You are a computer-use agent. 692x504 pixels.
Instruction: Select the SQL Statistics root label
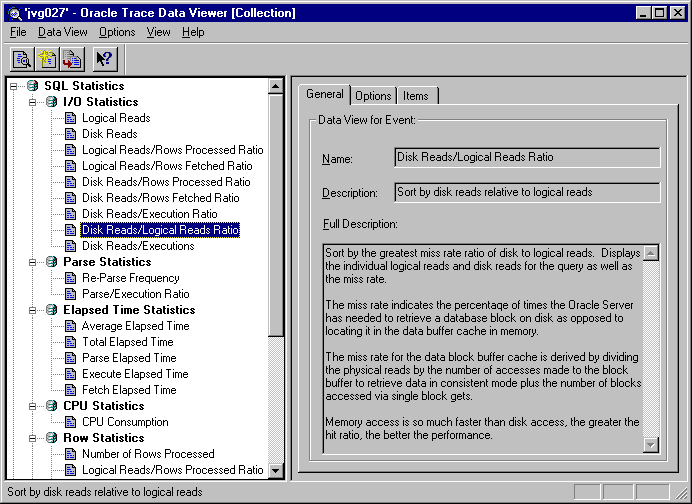pos(84,86)
